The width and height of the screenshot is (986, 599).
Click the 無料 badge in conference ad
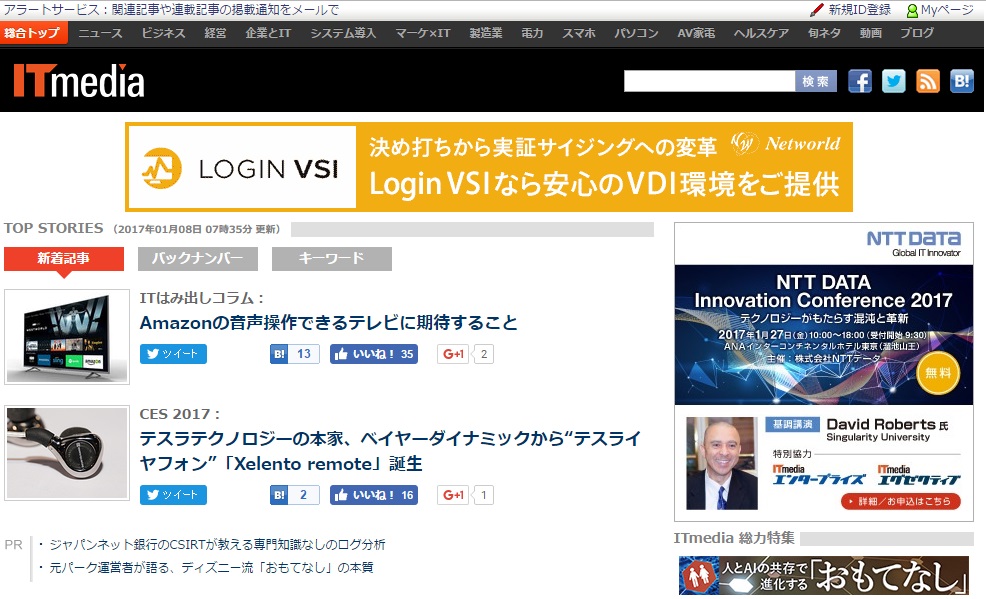(938, 373)
